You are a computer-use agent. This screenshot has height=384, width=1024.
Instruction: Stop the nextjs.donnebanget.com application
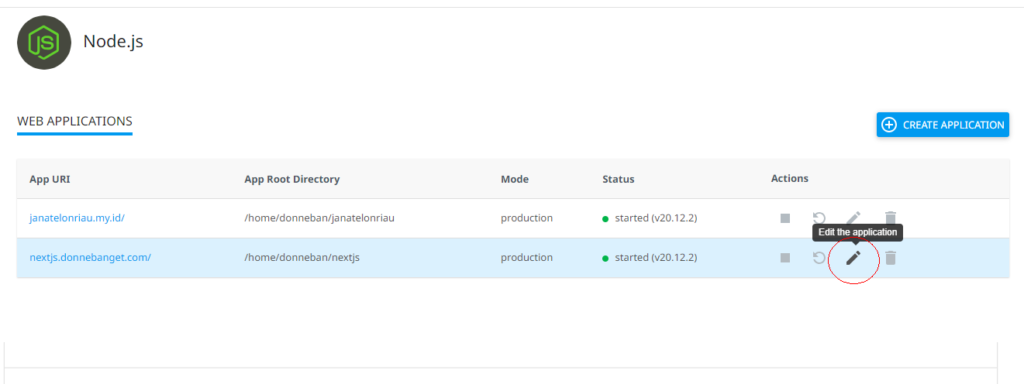[x=785, y=258]
